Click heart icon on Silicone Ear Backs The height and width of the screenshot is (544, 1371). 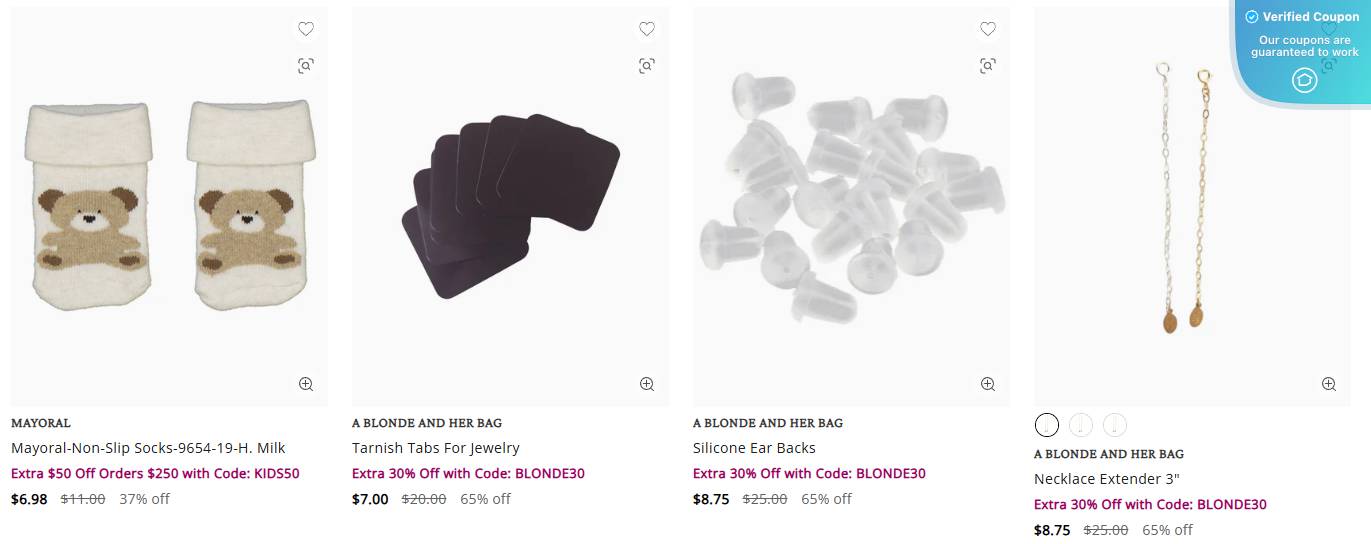[988, 29]
